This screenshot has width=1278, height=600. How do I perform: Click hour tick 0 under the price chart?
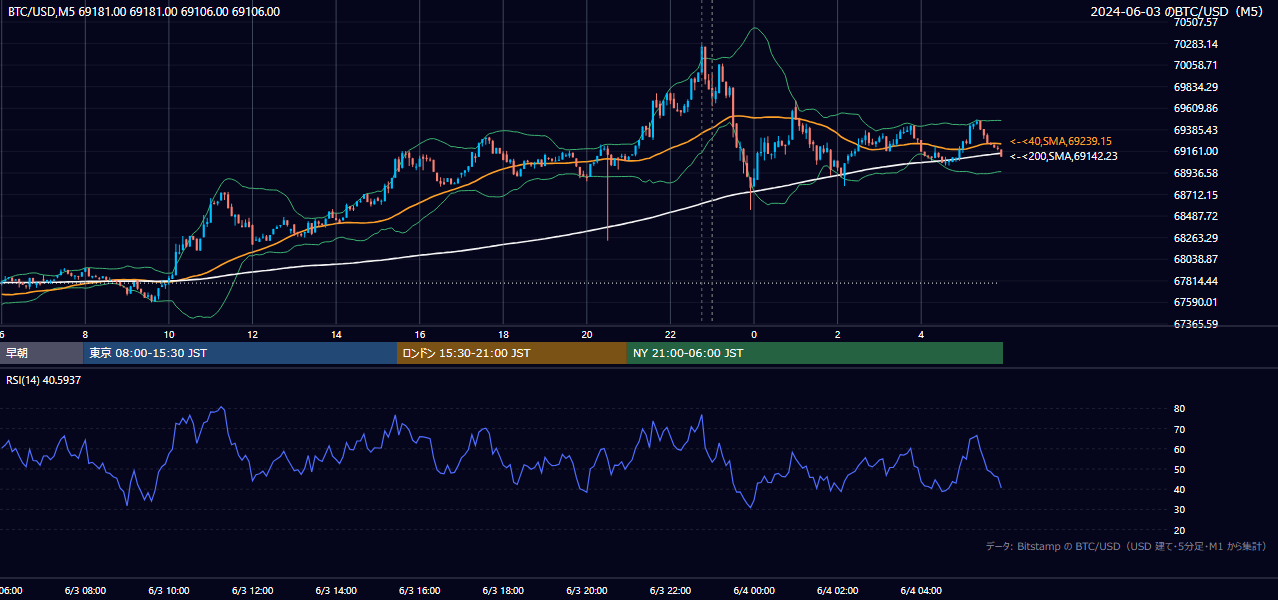[754, 335]
